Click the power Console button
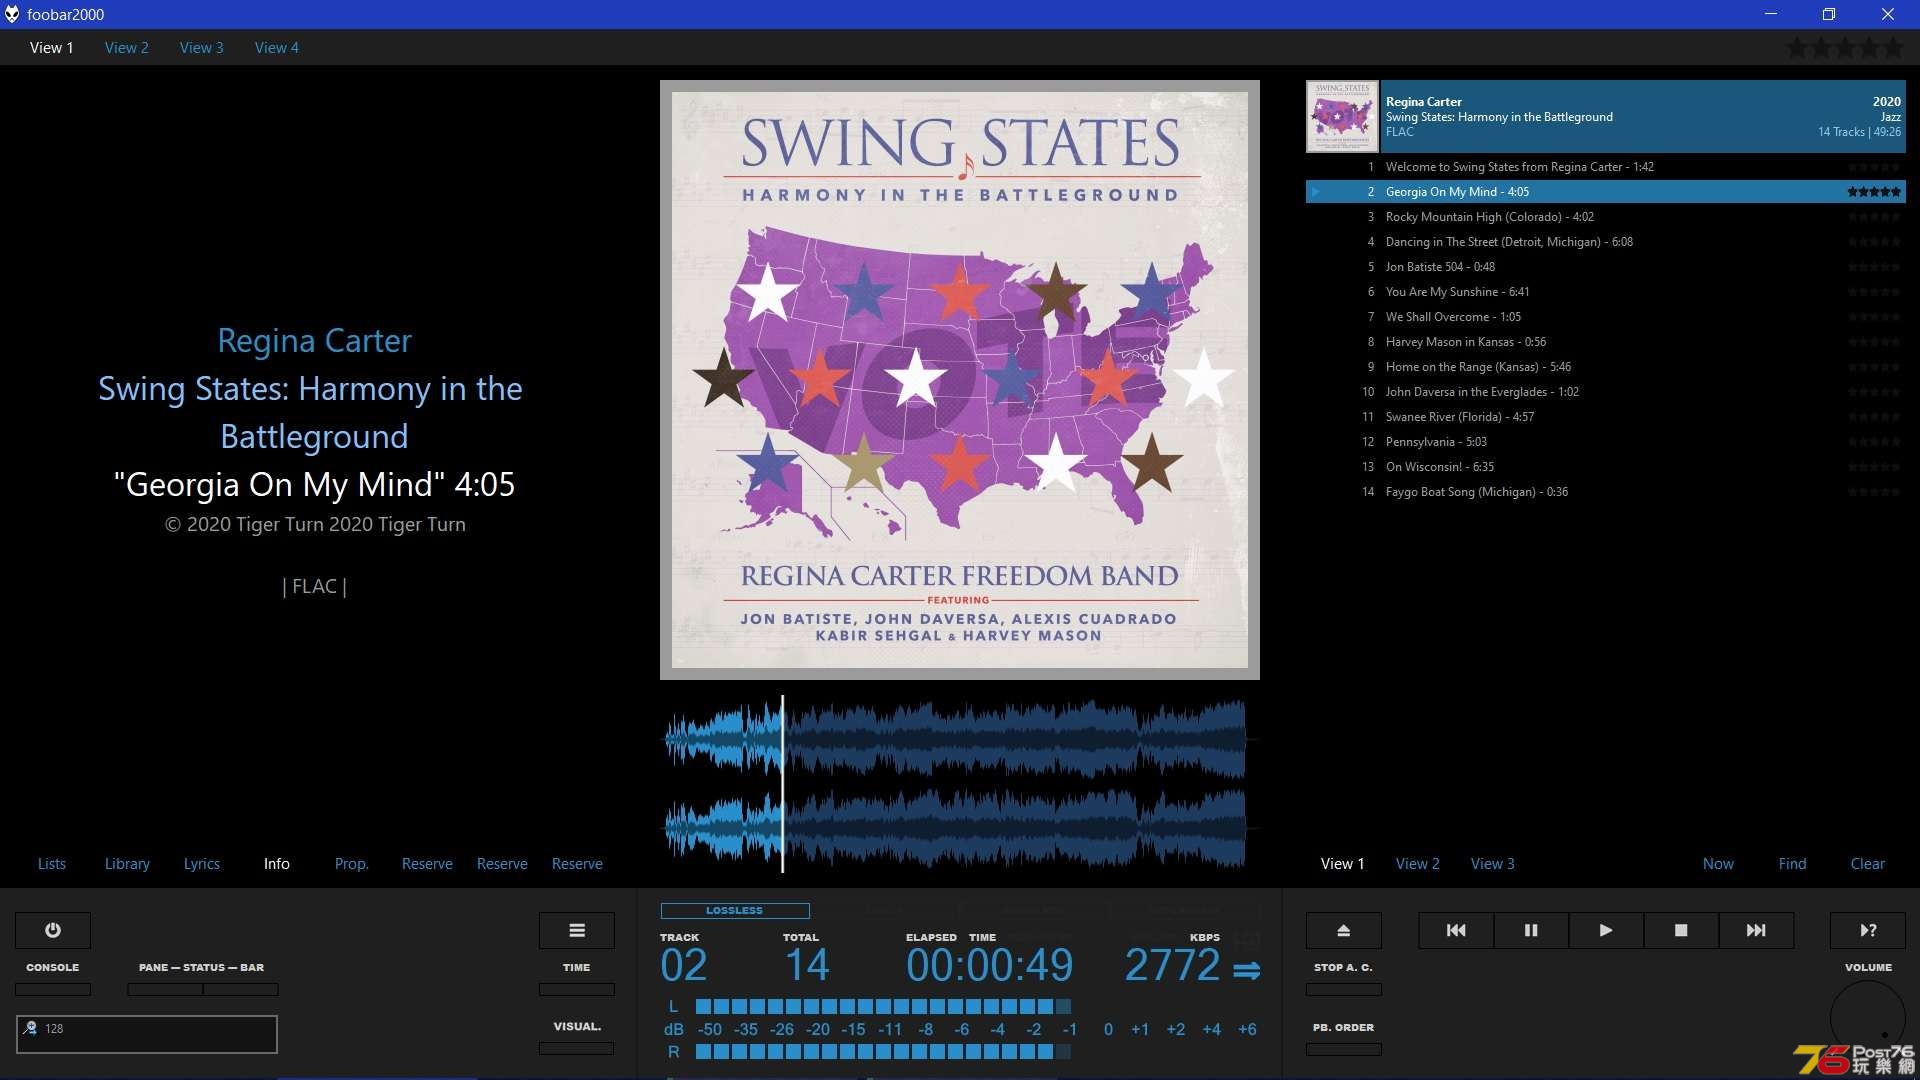 tap(53, 930)
